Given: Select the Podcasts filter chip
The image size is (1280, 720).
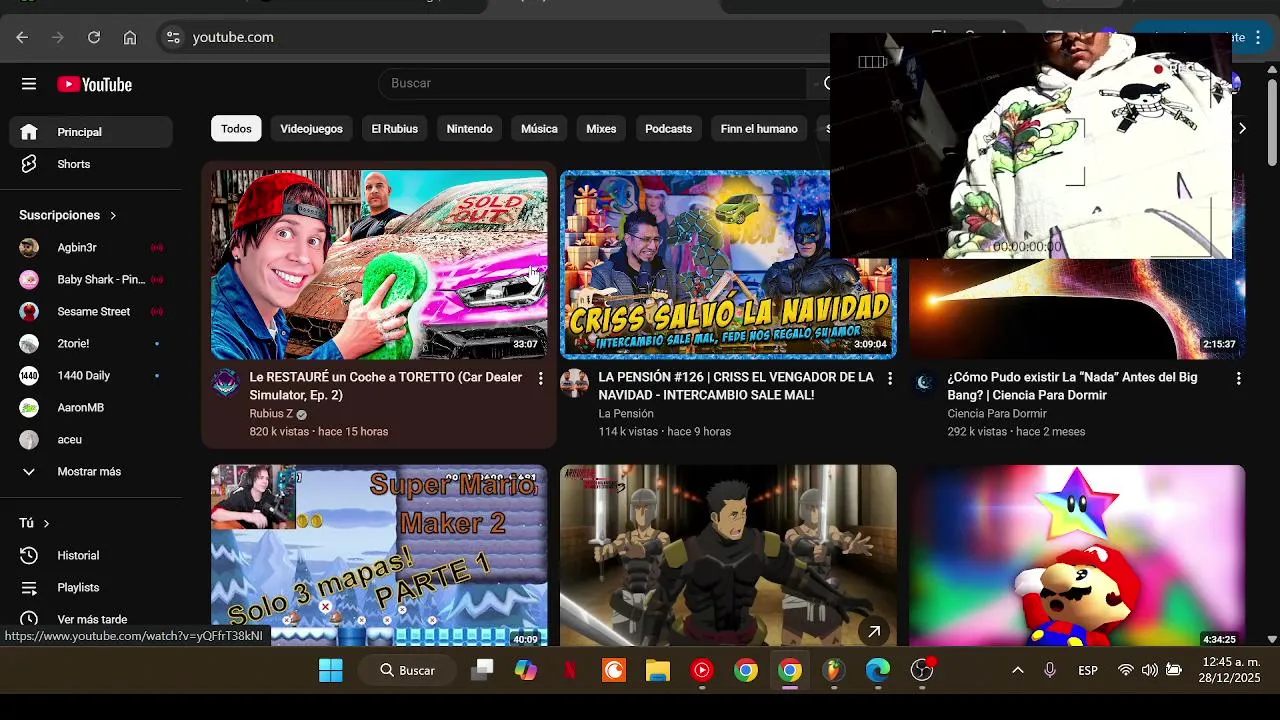Looking at the screenshot, I should 668,129.
